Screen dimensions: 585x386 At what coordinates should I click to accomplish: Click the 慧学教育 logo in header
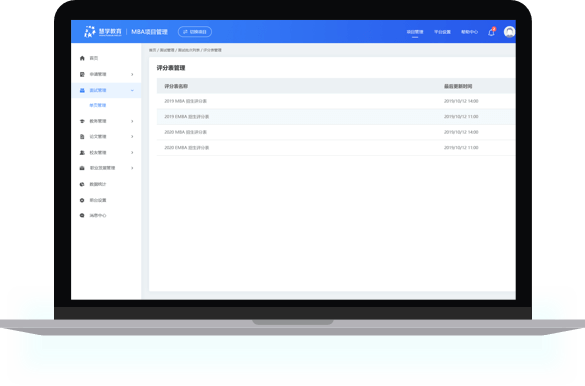coord(103,32)
